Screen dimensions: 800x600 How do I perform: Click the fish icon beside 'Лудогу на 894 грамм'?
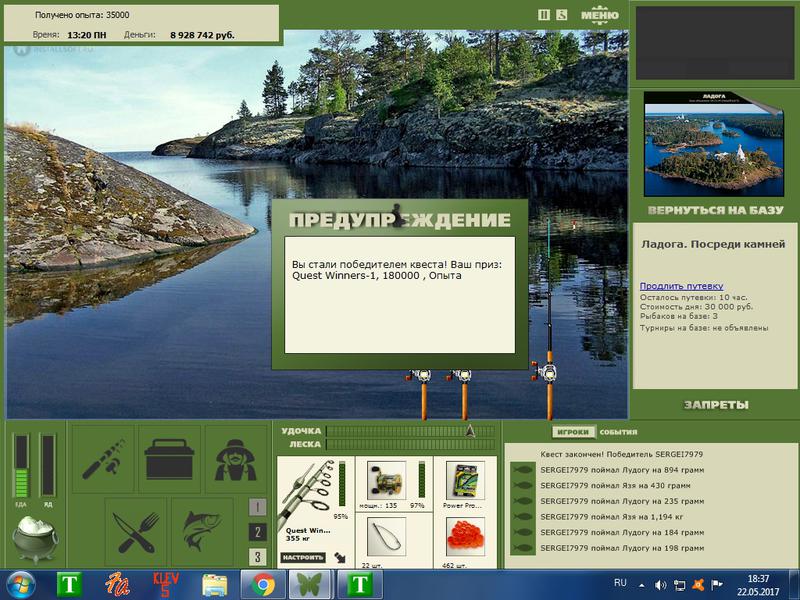[522, 470]
